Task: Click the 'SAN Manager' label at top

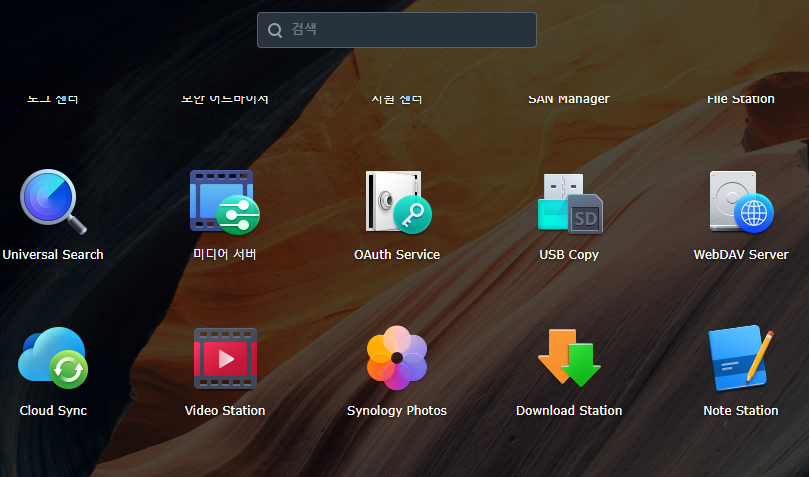Action: tap(569, 98)
